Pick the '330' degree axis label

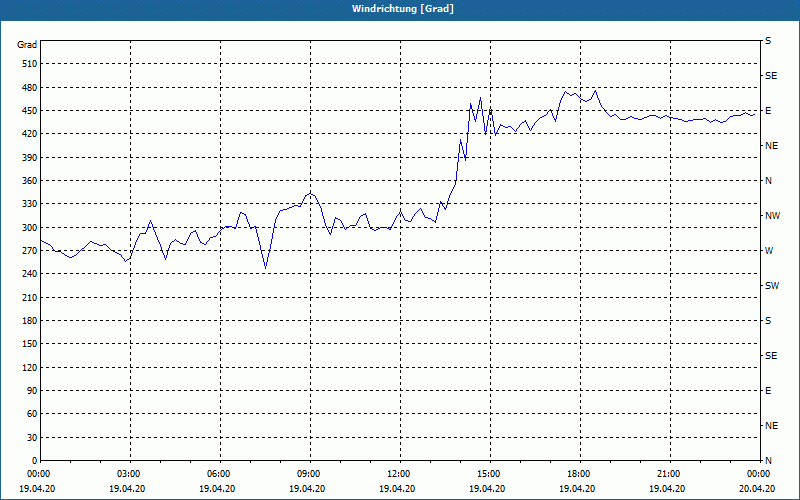point(30,204)
